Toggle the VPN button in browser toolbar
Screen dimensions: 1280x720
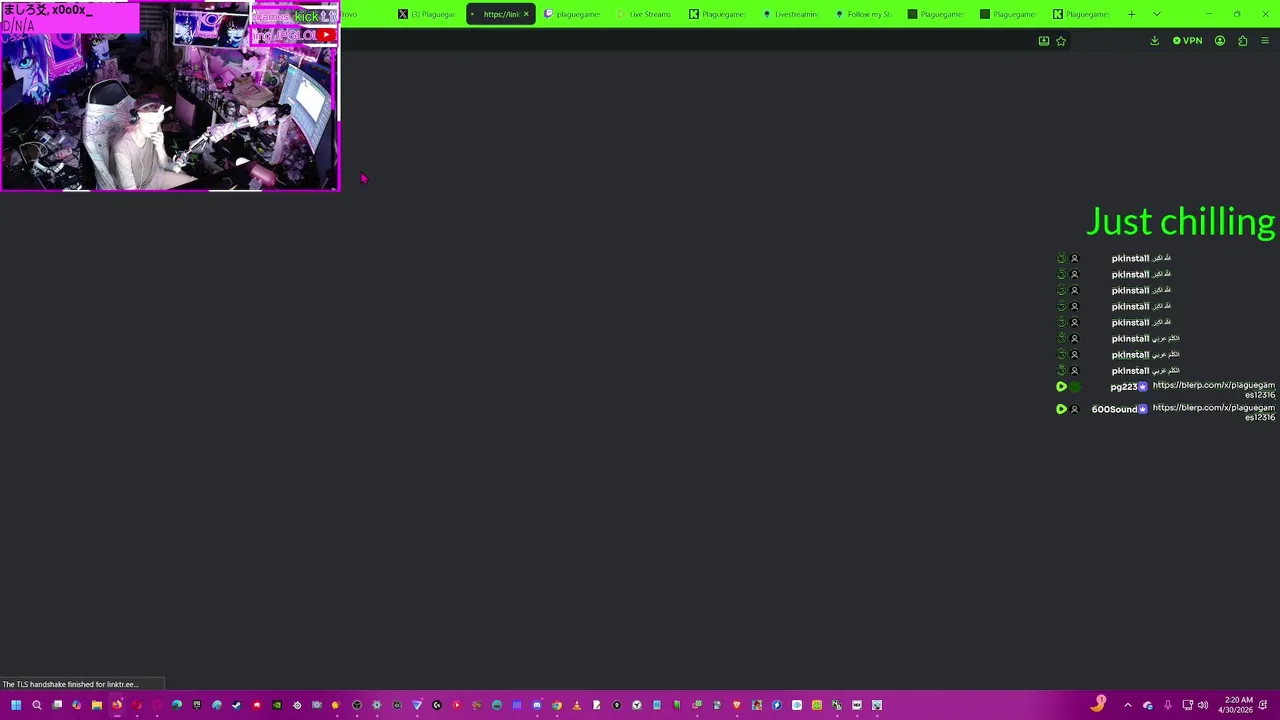point(1187,41)
